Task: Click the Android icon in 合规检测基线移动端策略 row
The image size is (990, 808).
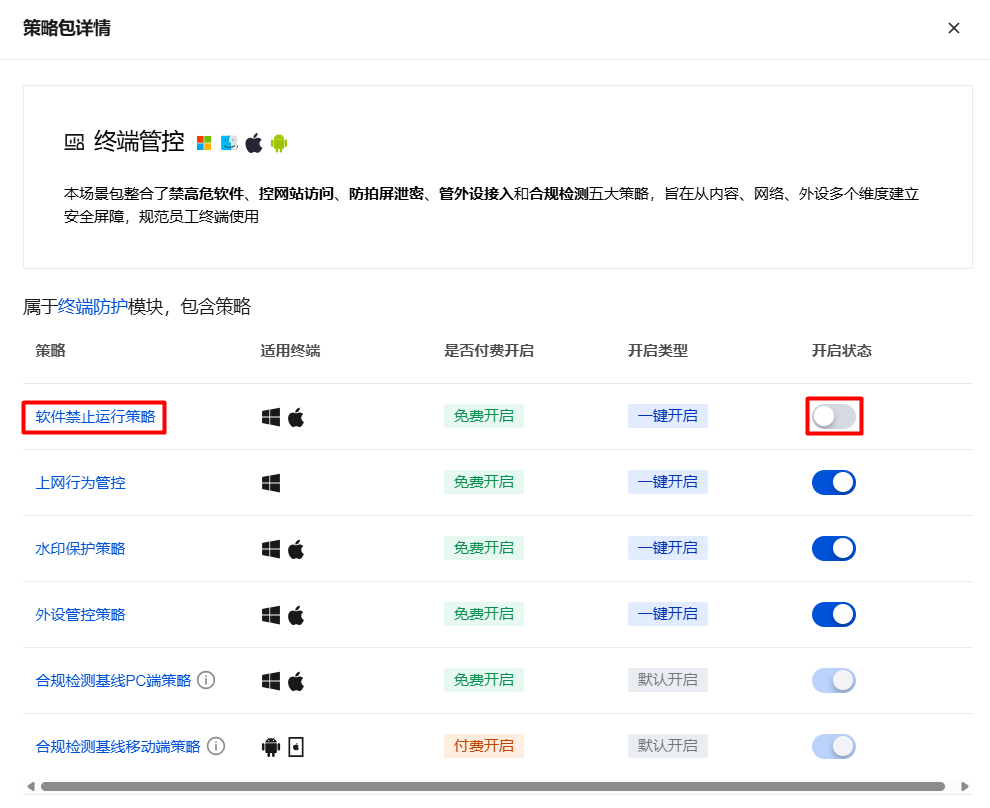Action: (271, 746)
